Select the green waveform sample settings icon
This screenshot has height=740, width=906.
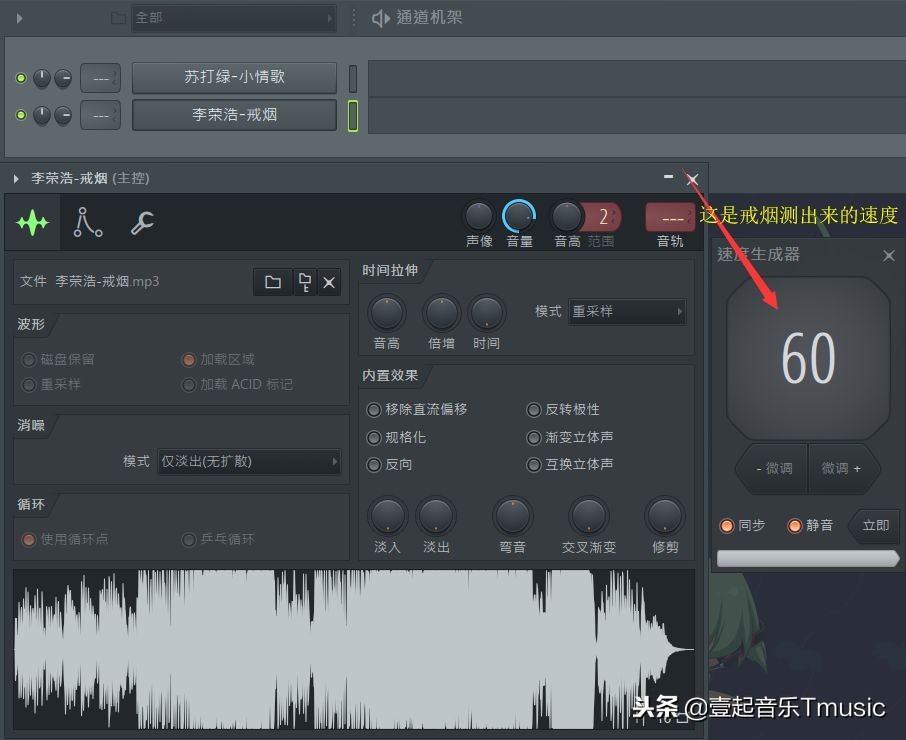coord(33,222)
